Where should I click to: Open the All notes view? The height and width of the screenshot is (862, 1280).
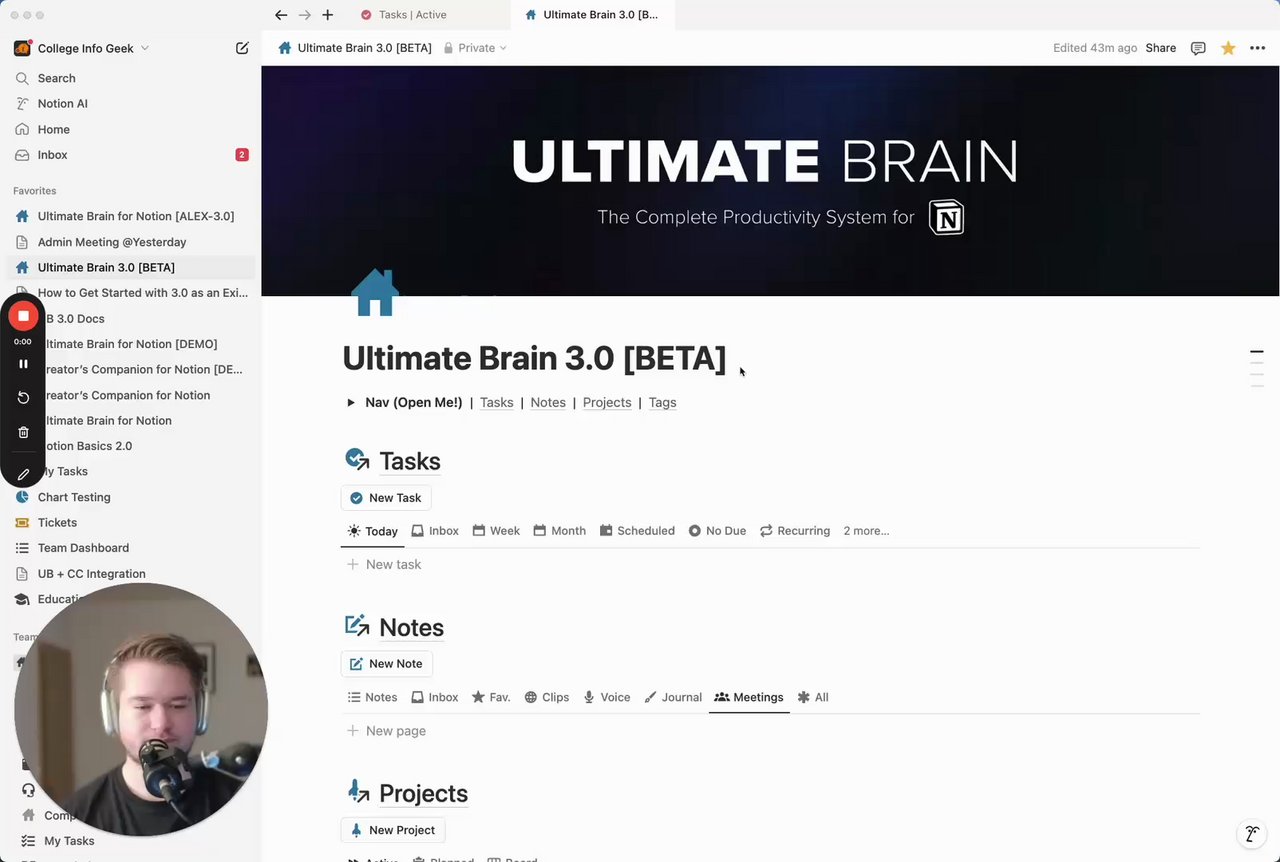pos(813,697)
